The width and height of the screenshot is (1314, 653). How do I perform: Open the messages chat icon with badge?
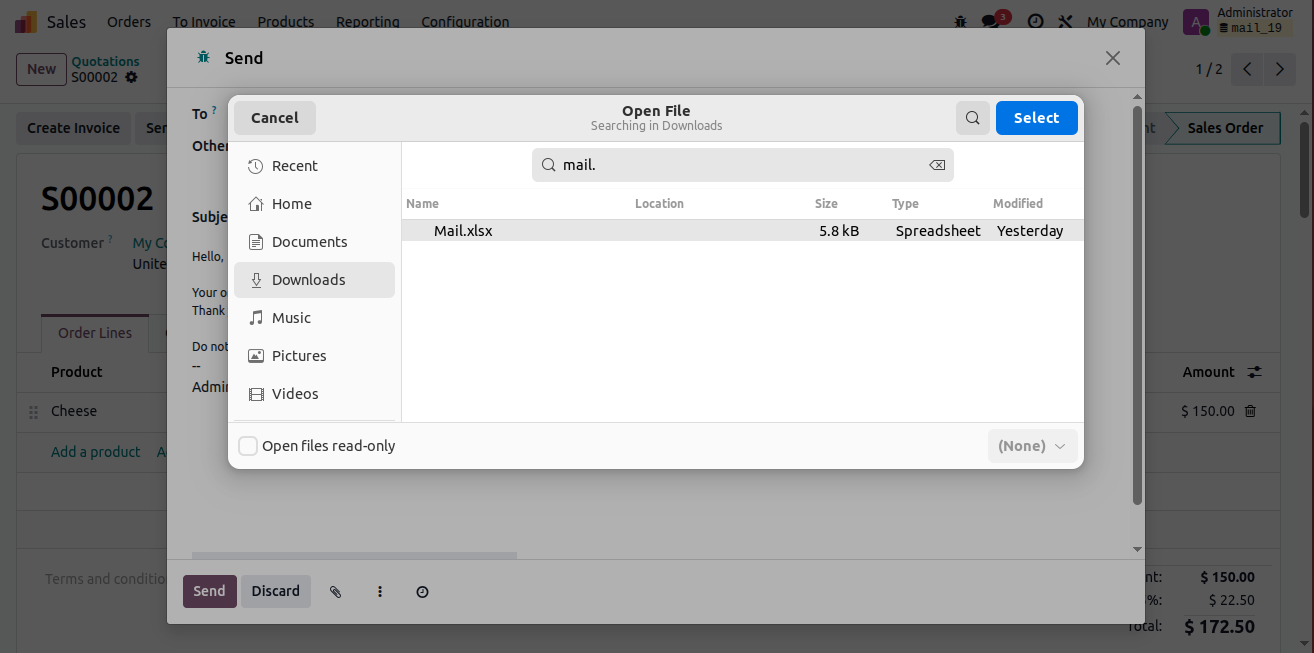click(x=993, y=20)
